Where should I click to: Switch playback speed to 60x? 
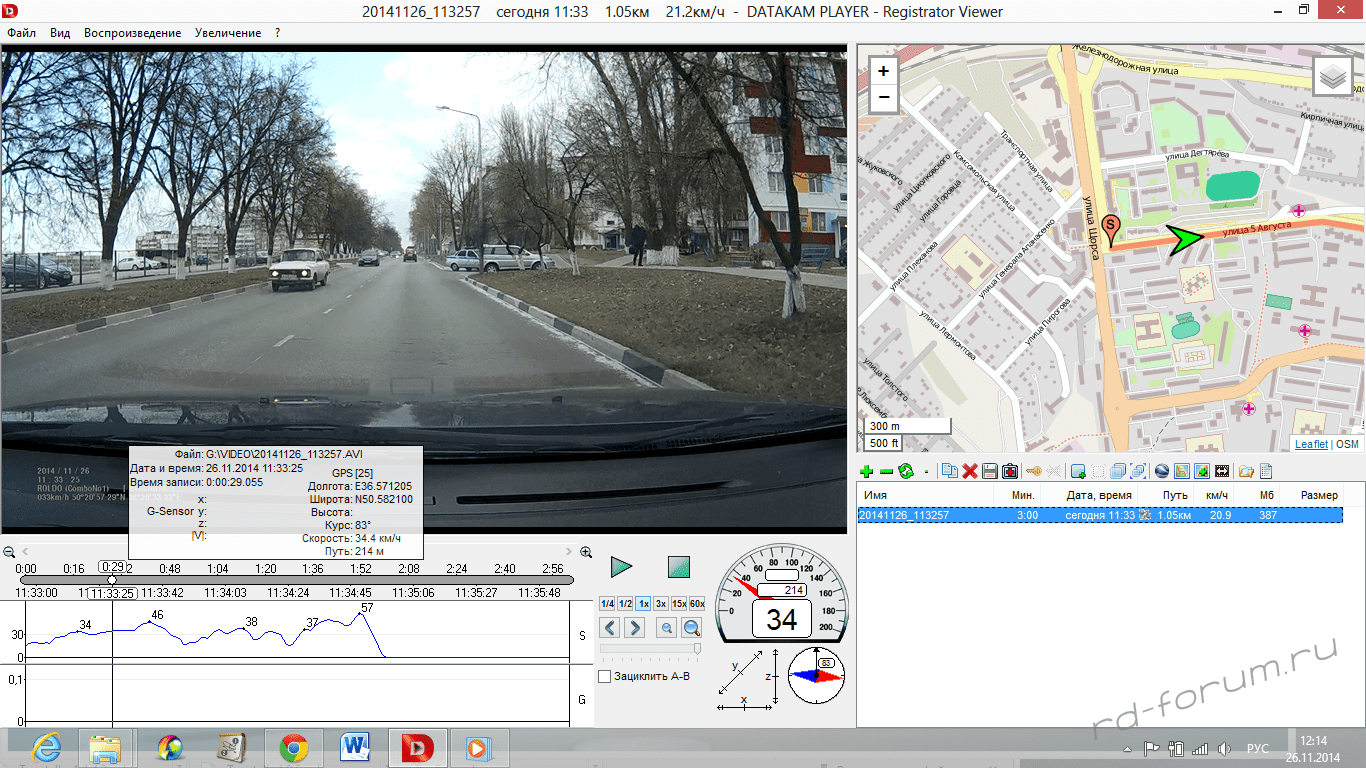[x=697, y=604]
